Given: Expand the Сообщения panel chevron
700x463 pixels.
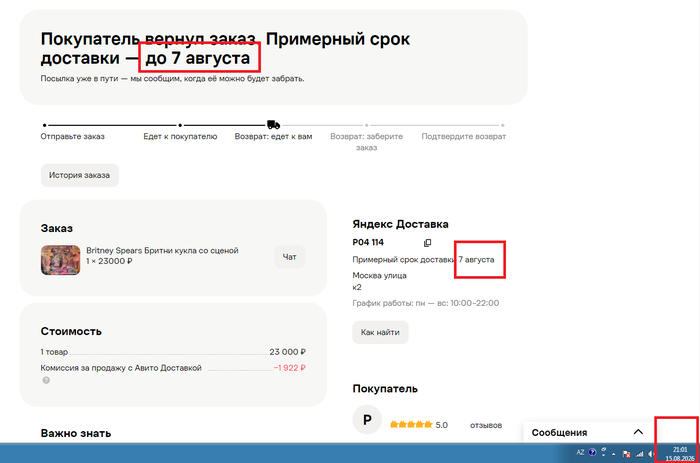Looking at the screenshot, I should 638,432.
